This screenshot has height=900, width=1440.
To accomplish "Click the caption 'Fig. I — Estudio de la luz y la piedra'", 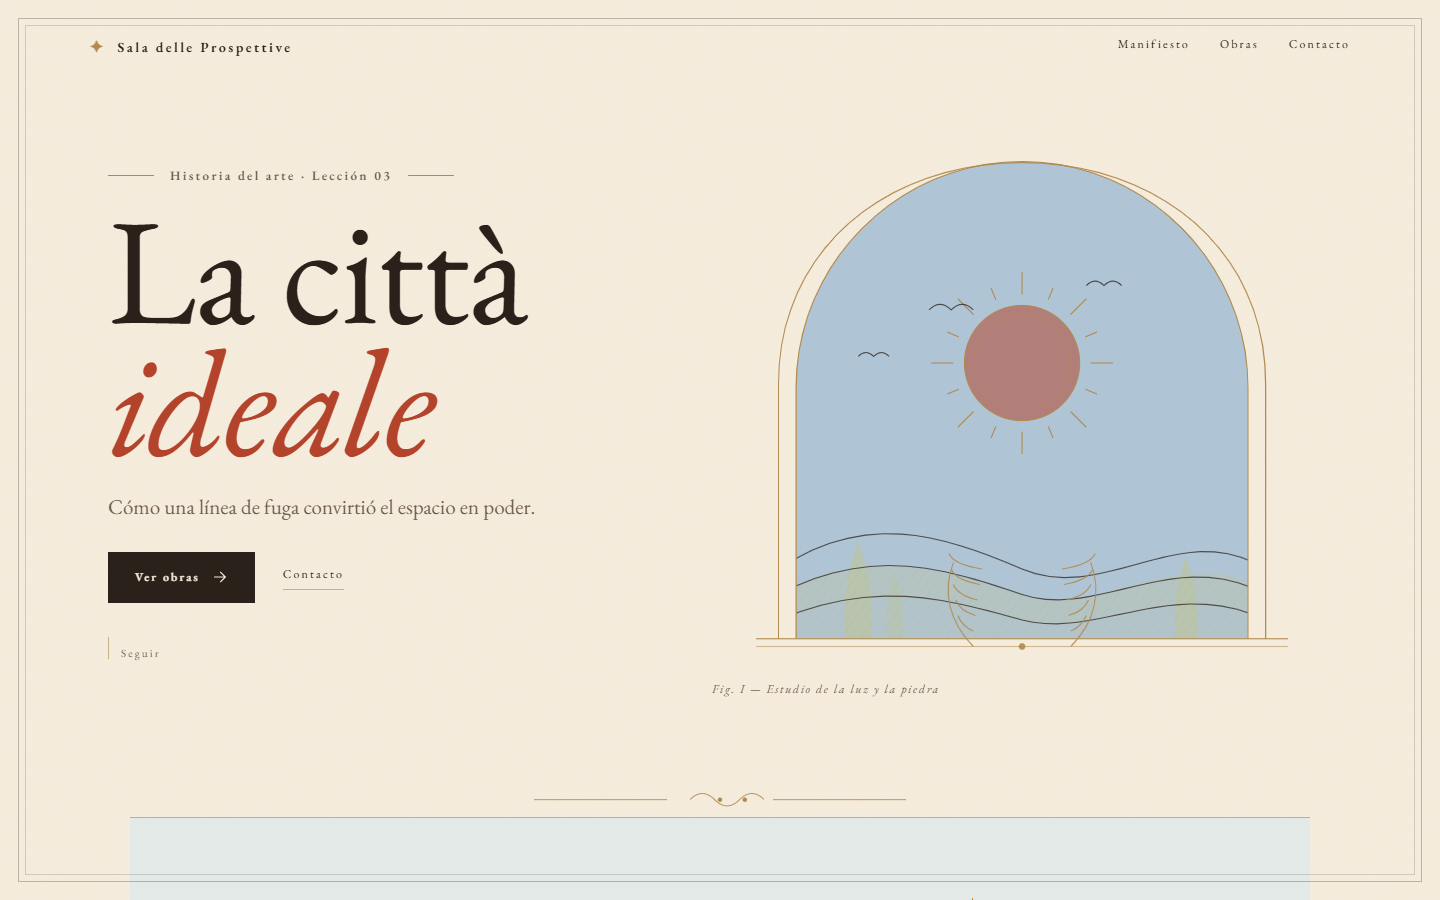I will click(x=825, y=689).
